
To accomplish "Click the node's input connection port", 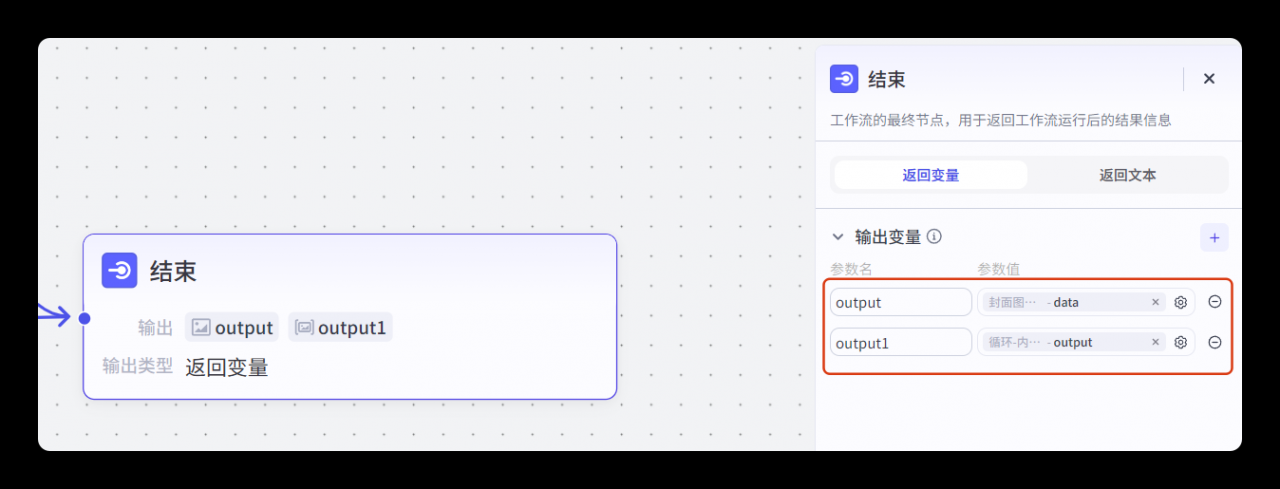I will tap(84, 318).
